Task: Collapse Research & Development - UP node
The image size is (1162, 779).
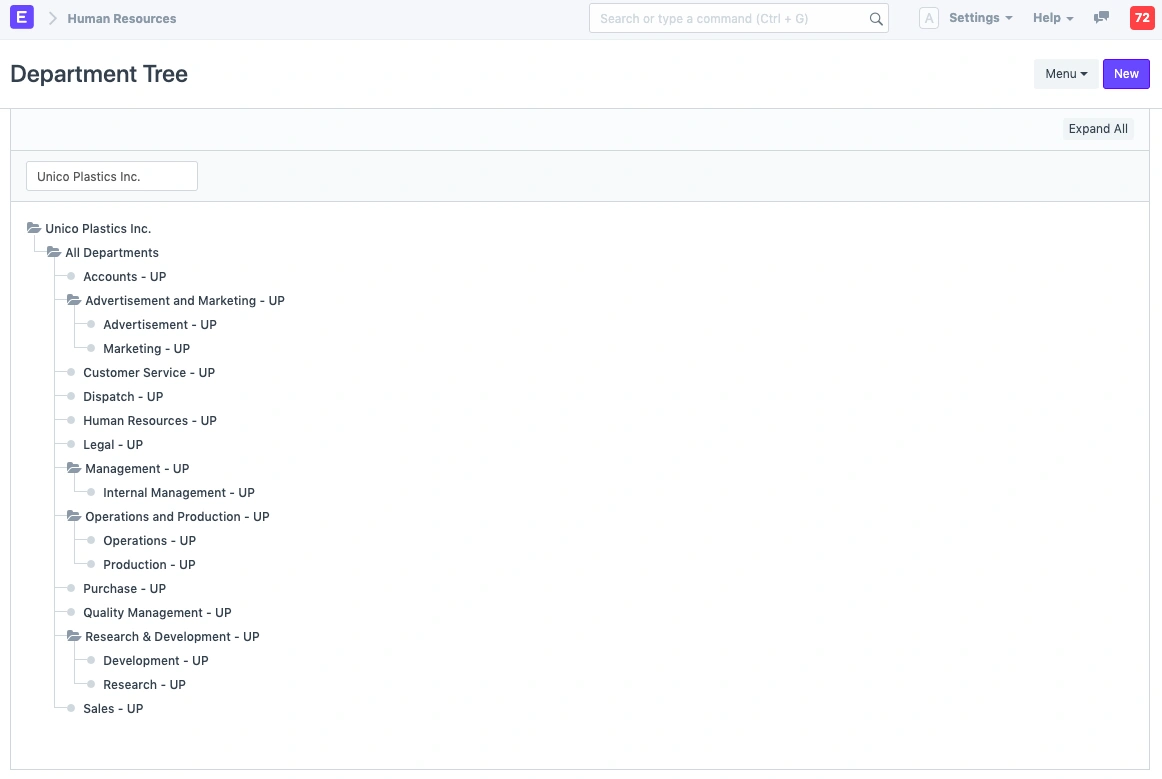Action: 74,637
